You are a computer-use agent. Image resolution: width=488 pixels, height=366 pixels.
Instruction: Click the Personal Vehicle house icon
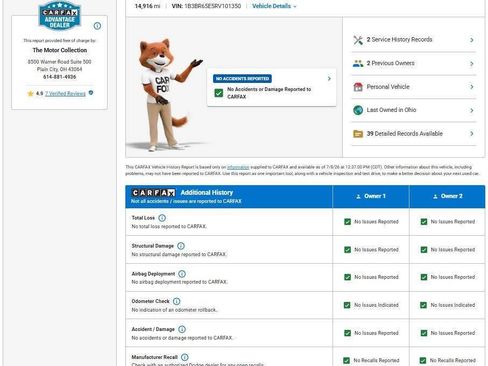358,87
